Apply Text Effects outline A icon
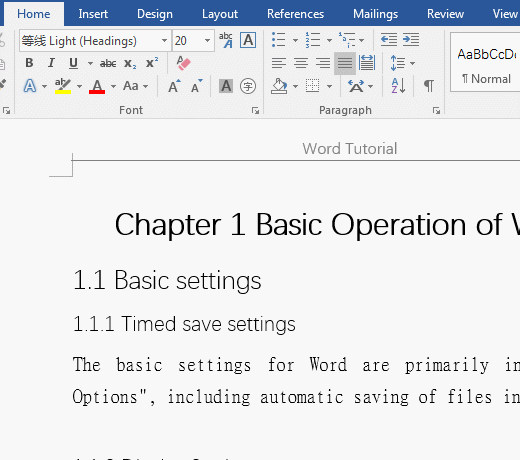 pyautogui.click(x=30, y=86)
